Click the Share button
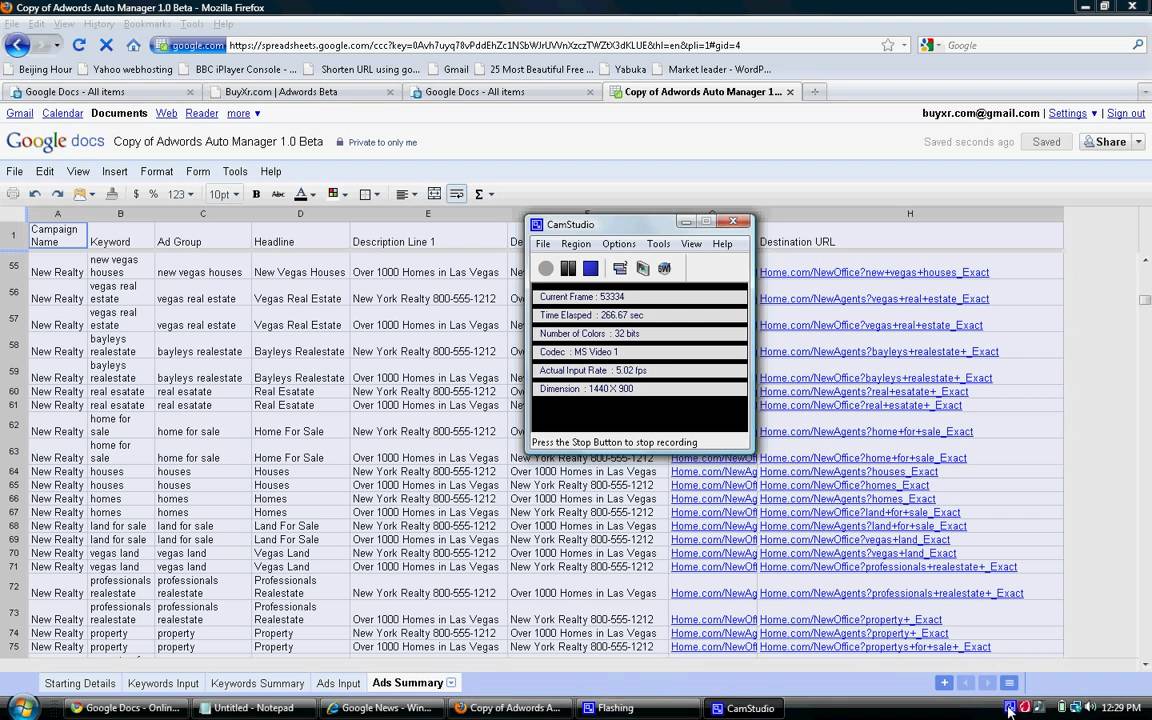Image resolution: width=1152 pixels, height=720 pixels. pos(1104,142)
